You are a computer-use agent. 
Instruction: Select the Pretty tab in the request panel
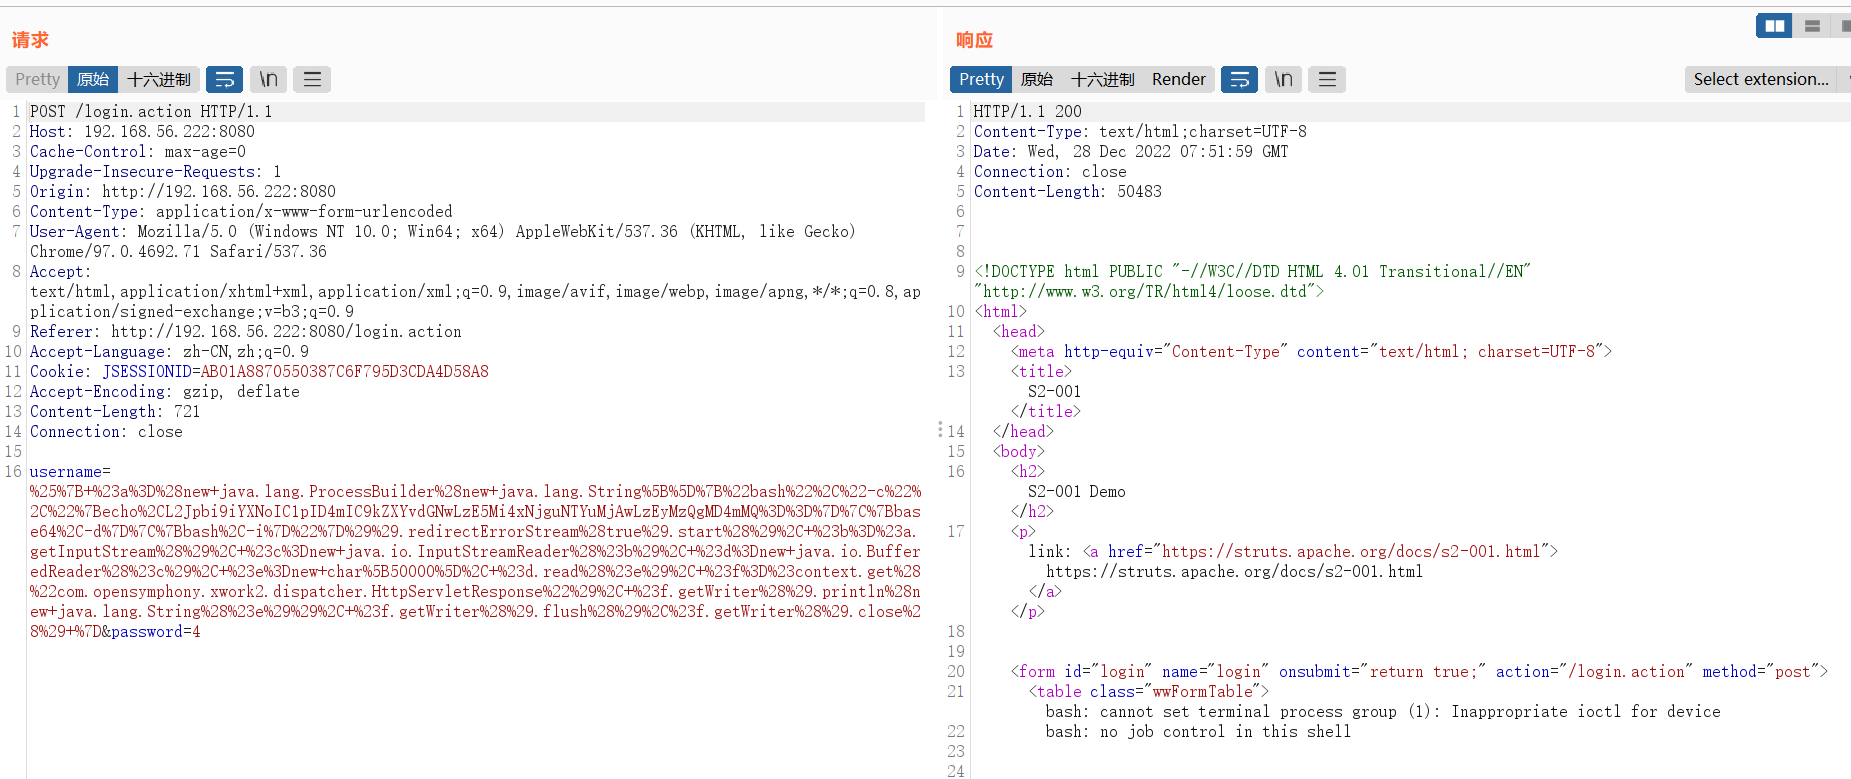point(37,79)
